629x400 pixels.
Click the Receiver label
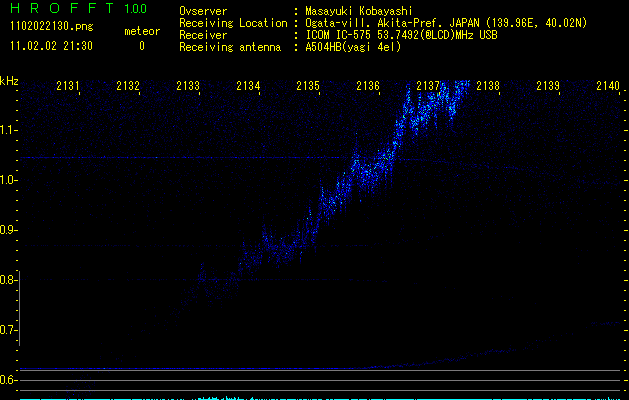coord(203,35)
